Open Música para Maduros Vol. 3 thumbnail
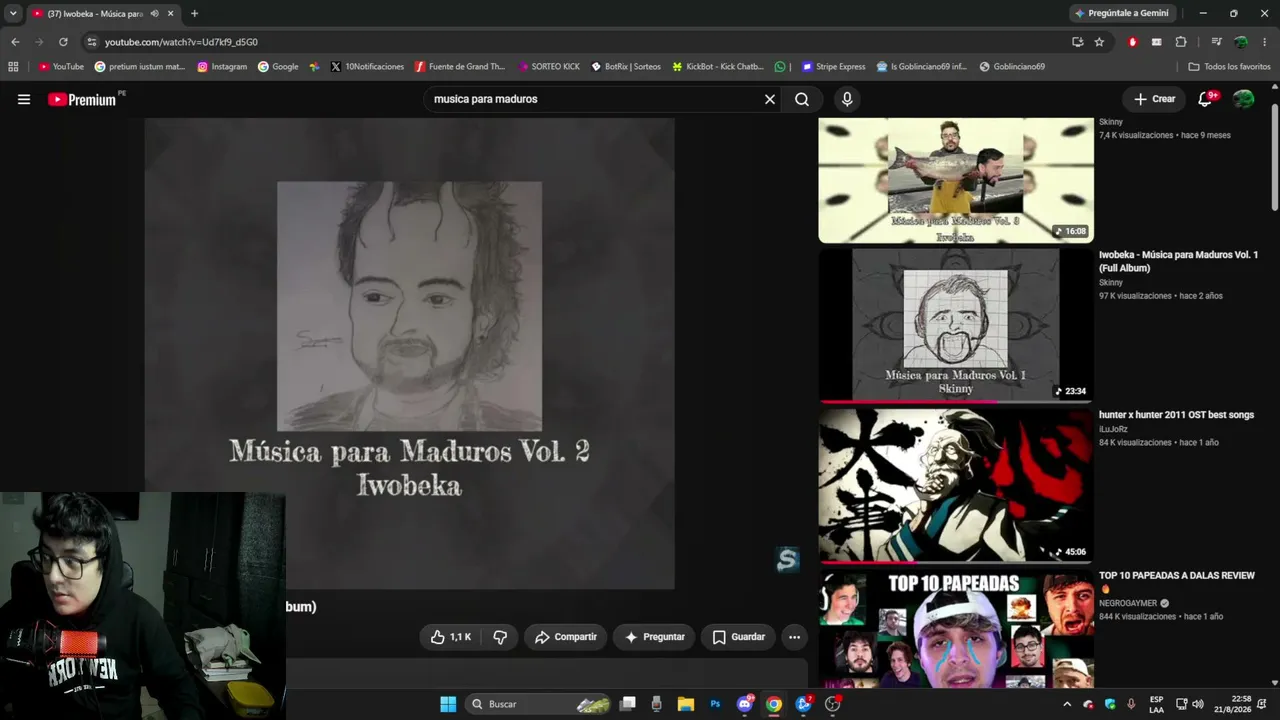 coord(956,181)
